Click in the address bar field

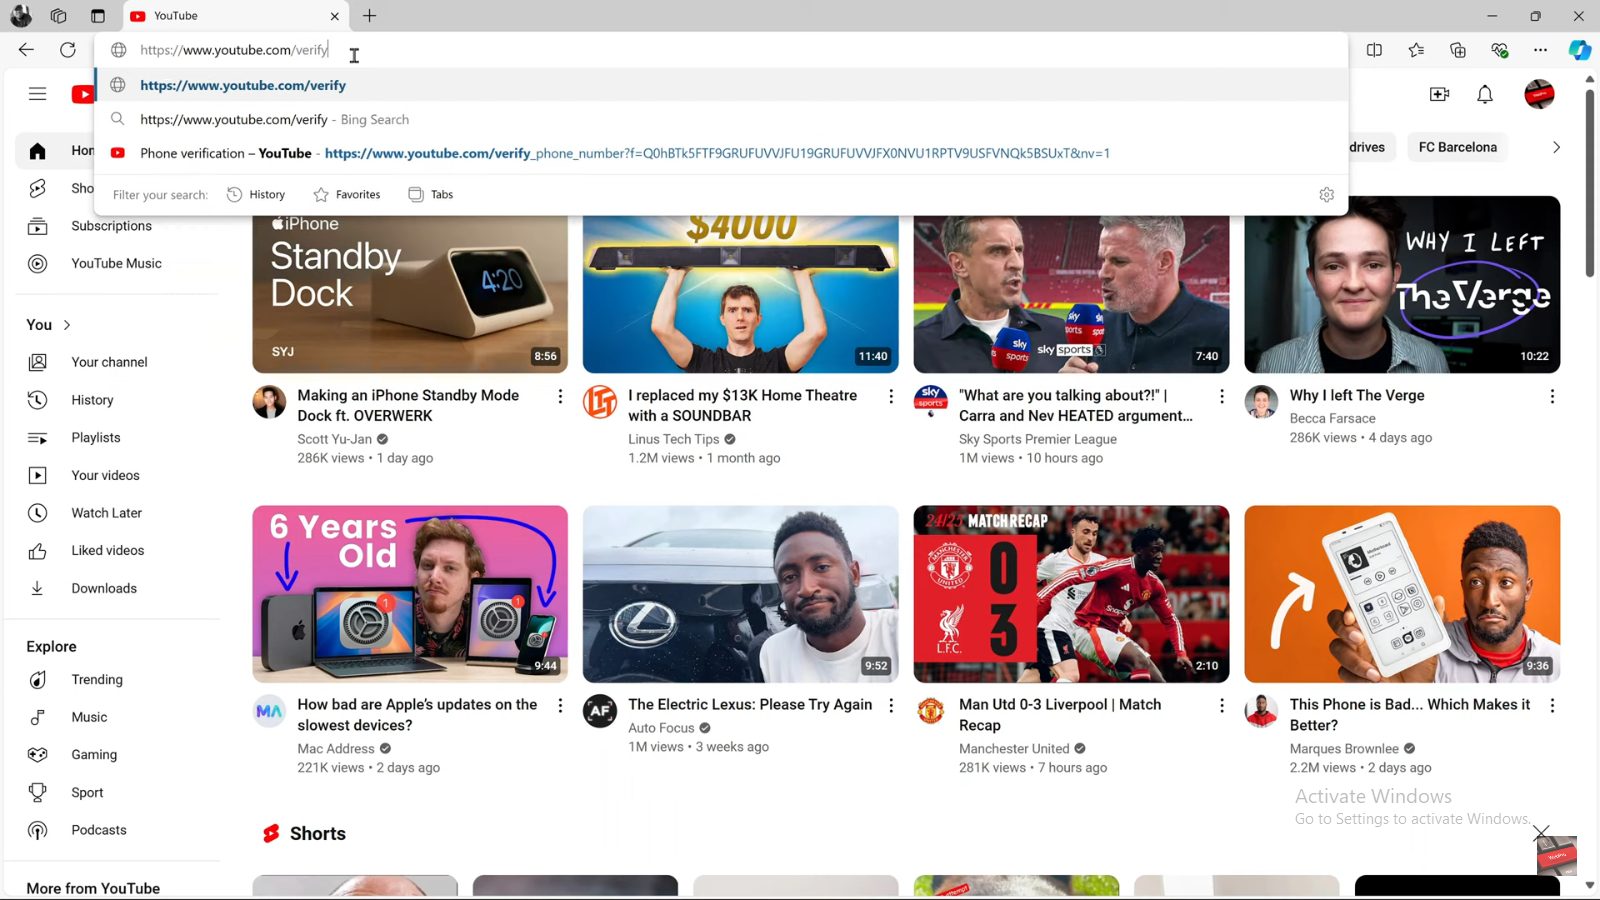point(721,50)
